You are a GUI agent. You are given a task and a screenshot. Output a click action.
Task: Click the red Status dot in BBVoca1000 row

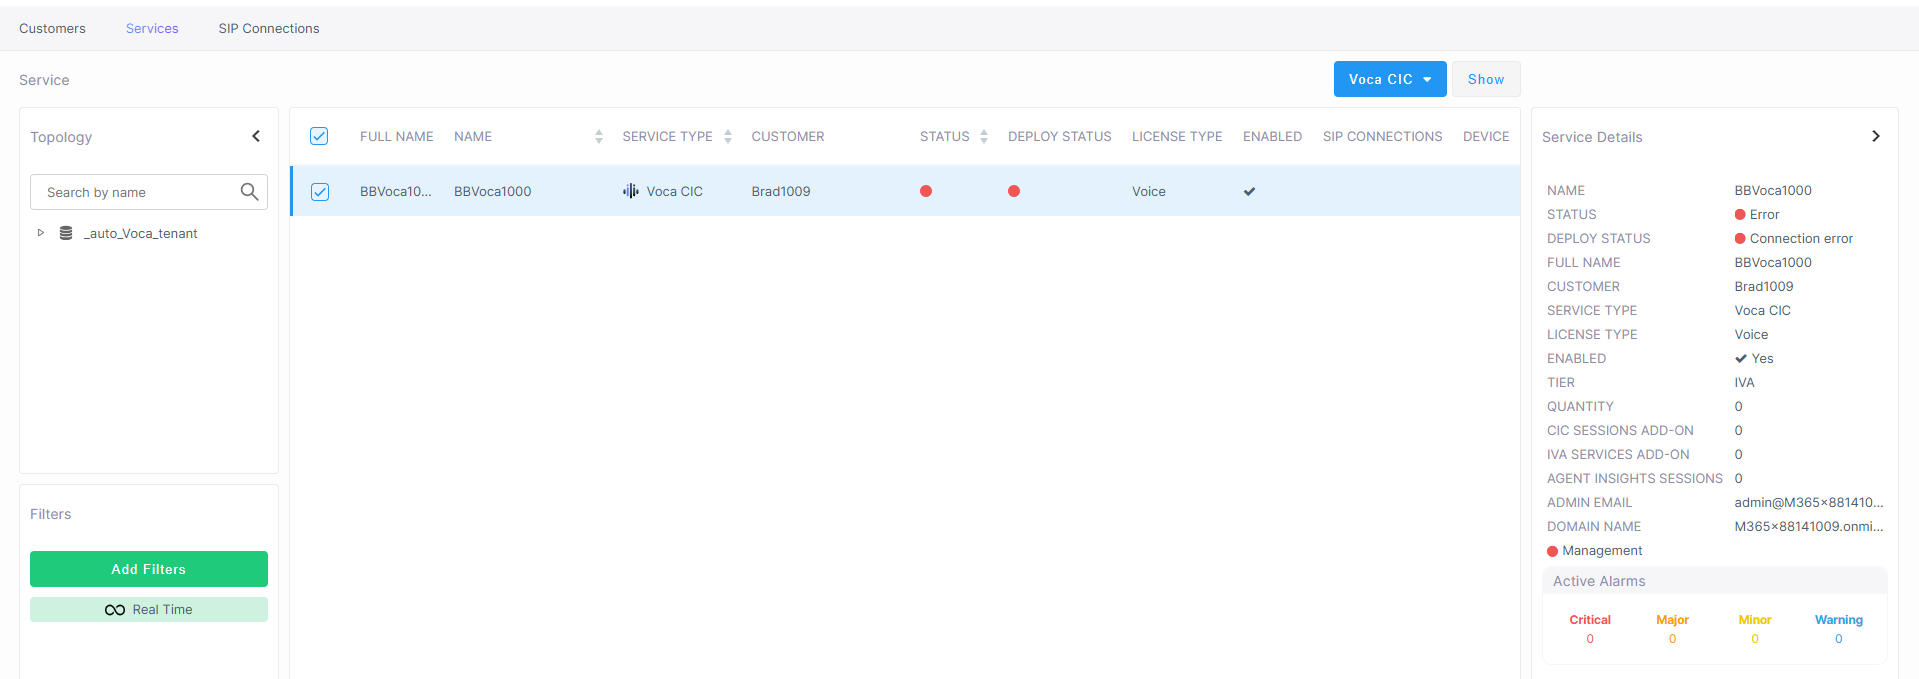(926, 191)
